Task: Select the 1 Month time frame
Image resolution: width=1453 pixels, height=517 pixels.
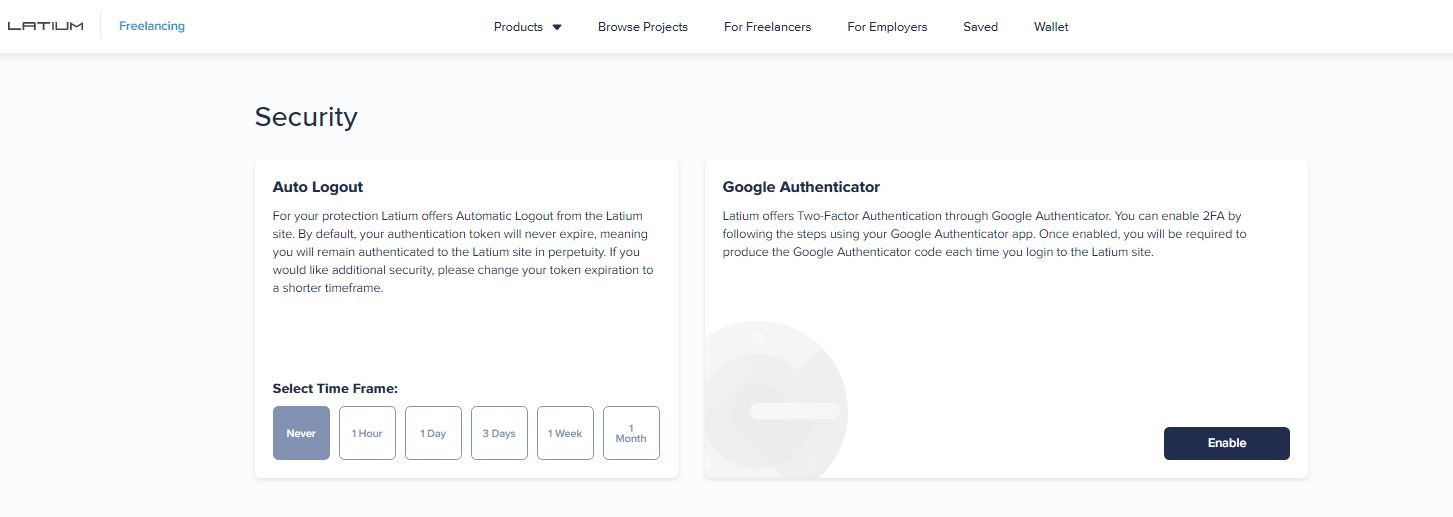Action: pos(631,433)
